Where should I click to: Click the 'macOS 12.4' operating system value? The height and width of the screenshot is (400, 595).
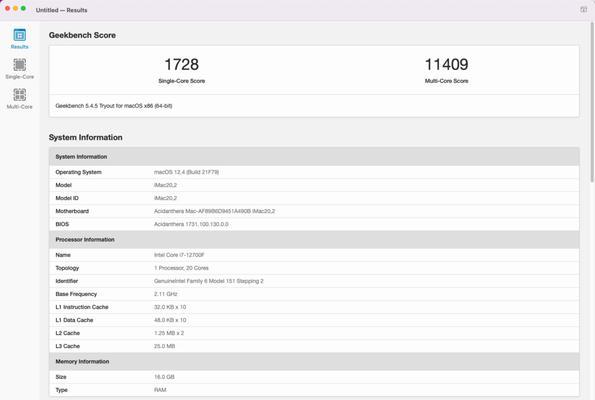(186, 172)
